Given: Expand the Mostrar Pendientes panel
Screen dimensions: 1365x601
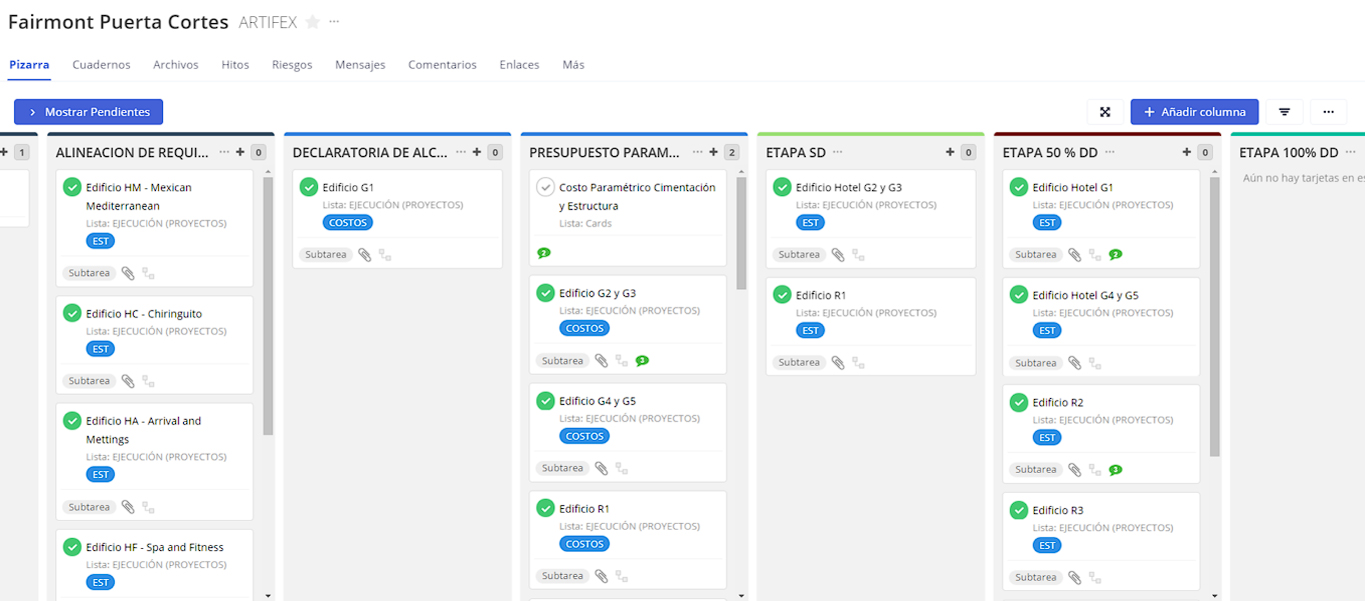Looking at the screenshot, I should [88, 112].
